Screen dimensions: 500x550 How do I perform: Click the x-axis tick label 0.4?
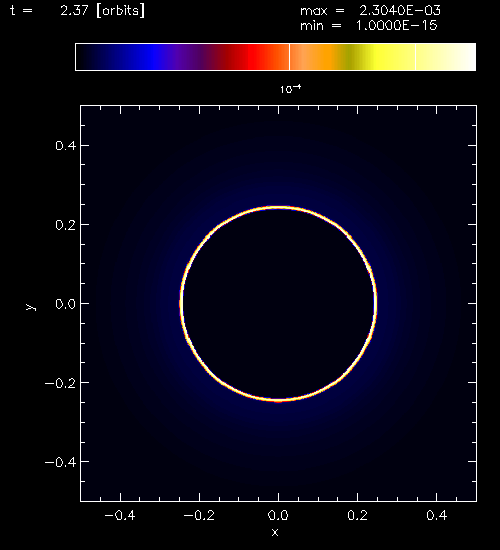point(436,515)
